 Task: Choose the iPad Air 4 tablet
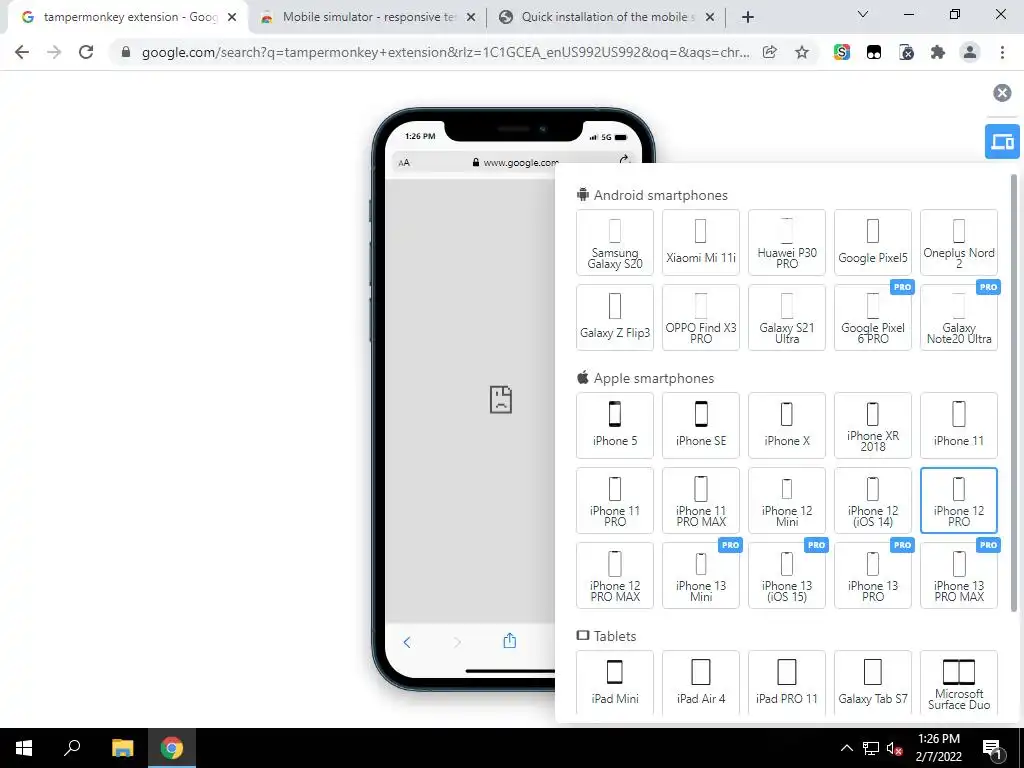[701, 682]
